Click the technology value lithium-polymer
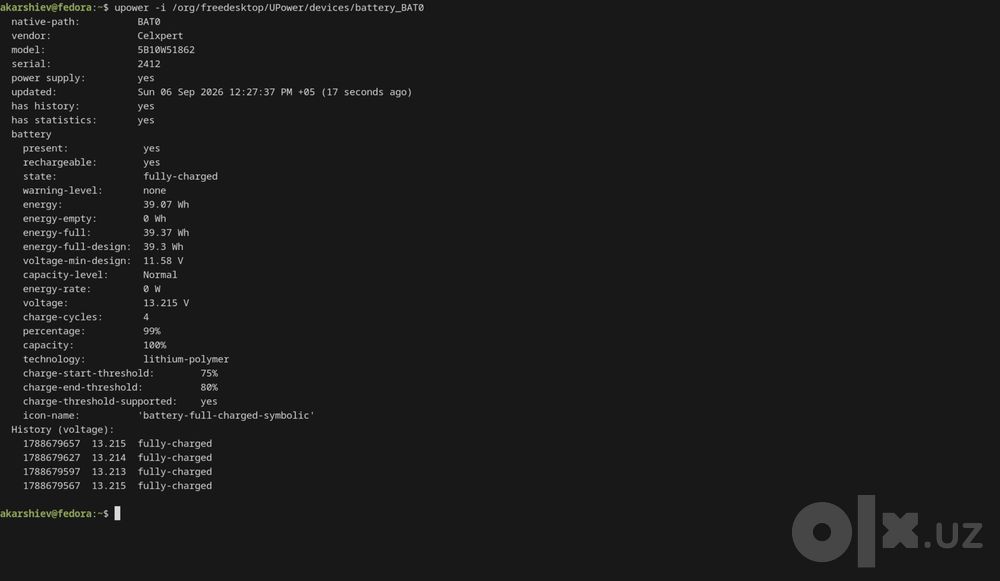Screen dimensions: 1000x581 [186, 358]
